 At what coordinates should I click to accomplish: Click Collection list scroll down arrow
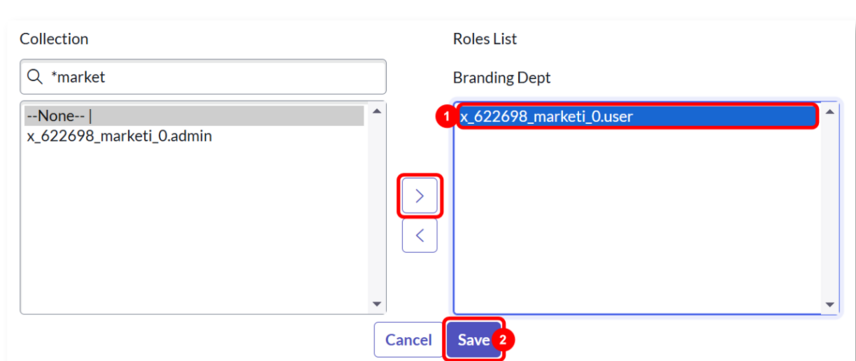(x=376, y=304)
